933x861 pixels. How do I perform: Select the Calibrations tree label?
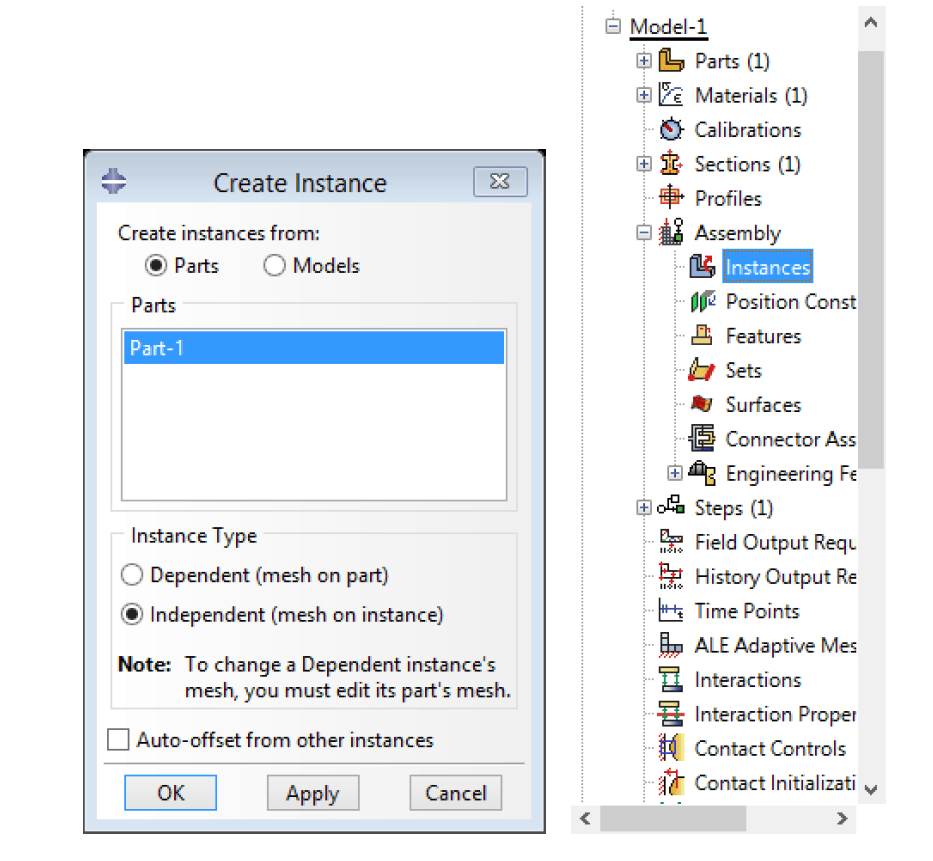747,130
